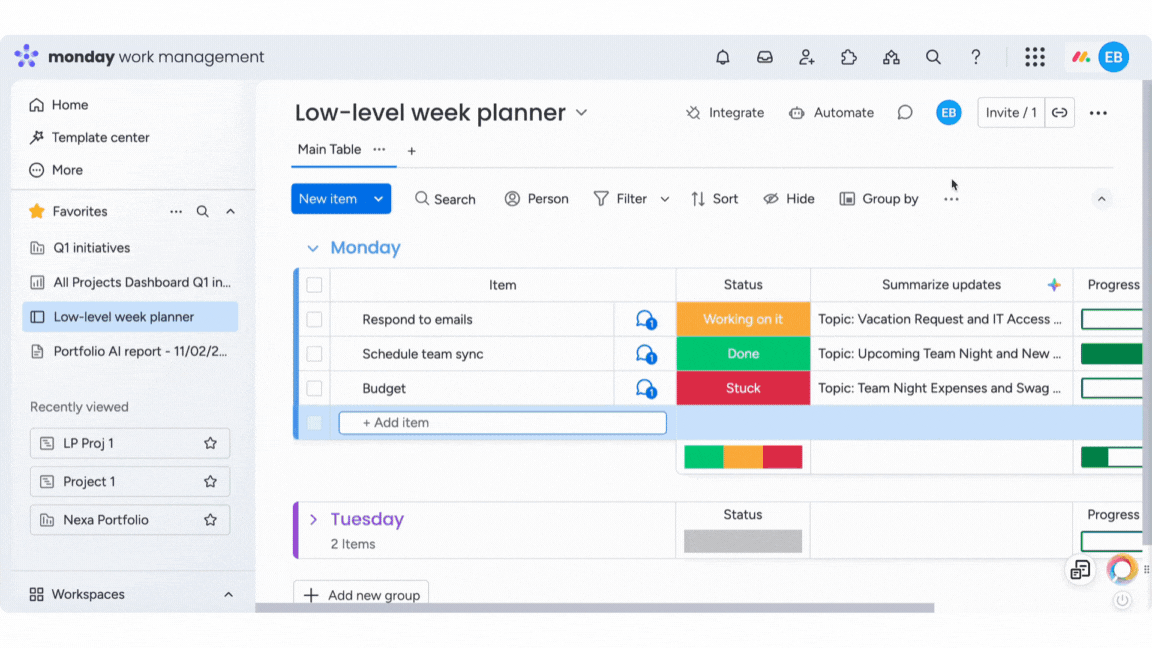This screenshot has height=648, width=1152.
Task: Click the Automate button
Action: [x=831, y=113]
